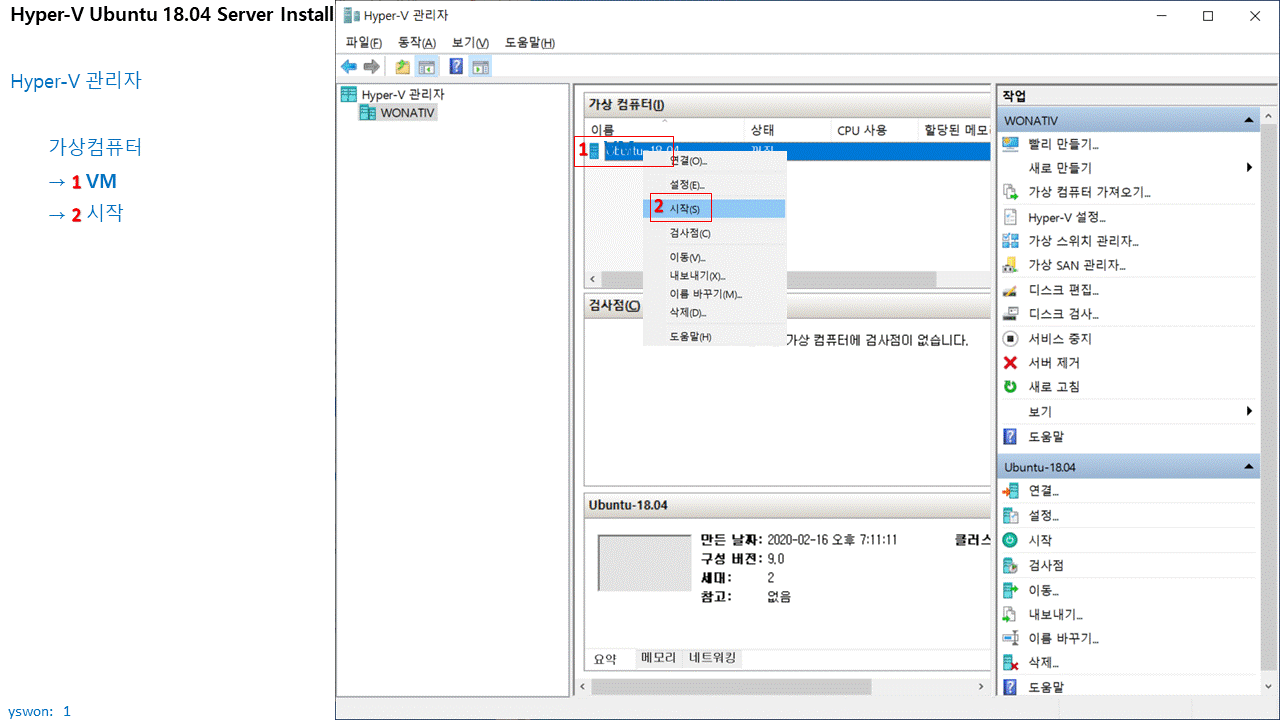The width and height of the screenshot is (1280, 720).
Task: Click the Back arrow toolbar icon
Action: [x=348, y=67]
